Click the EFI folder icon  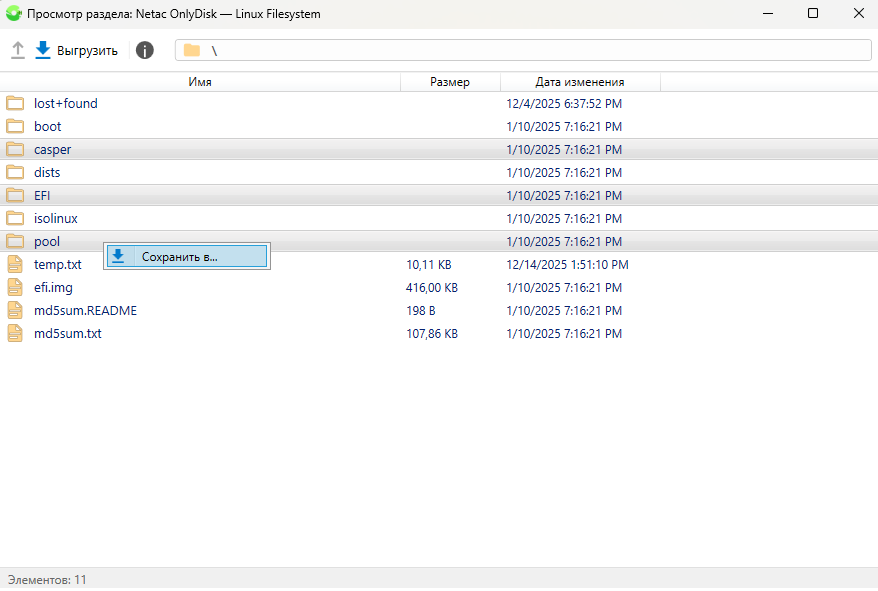click(x=15, y=195)
